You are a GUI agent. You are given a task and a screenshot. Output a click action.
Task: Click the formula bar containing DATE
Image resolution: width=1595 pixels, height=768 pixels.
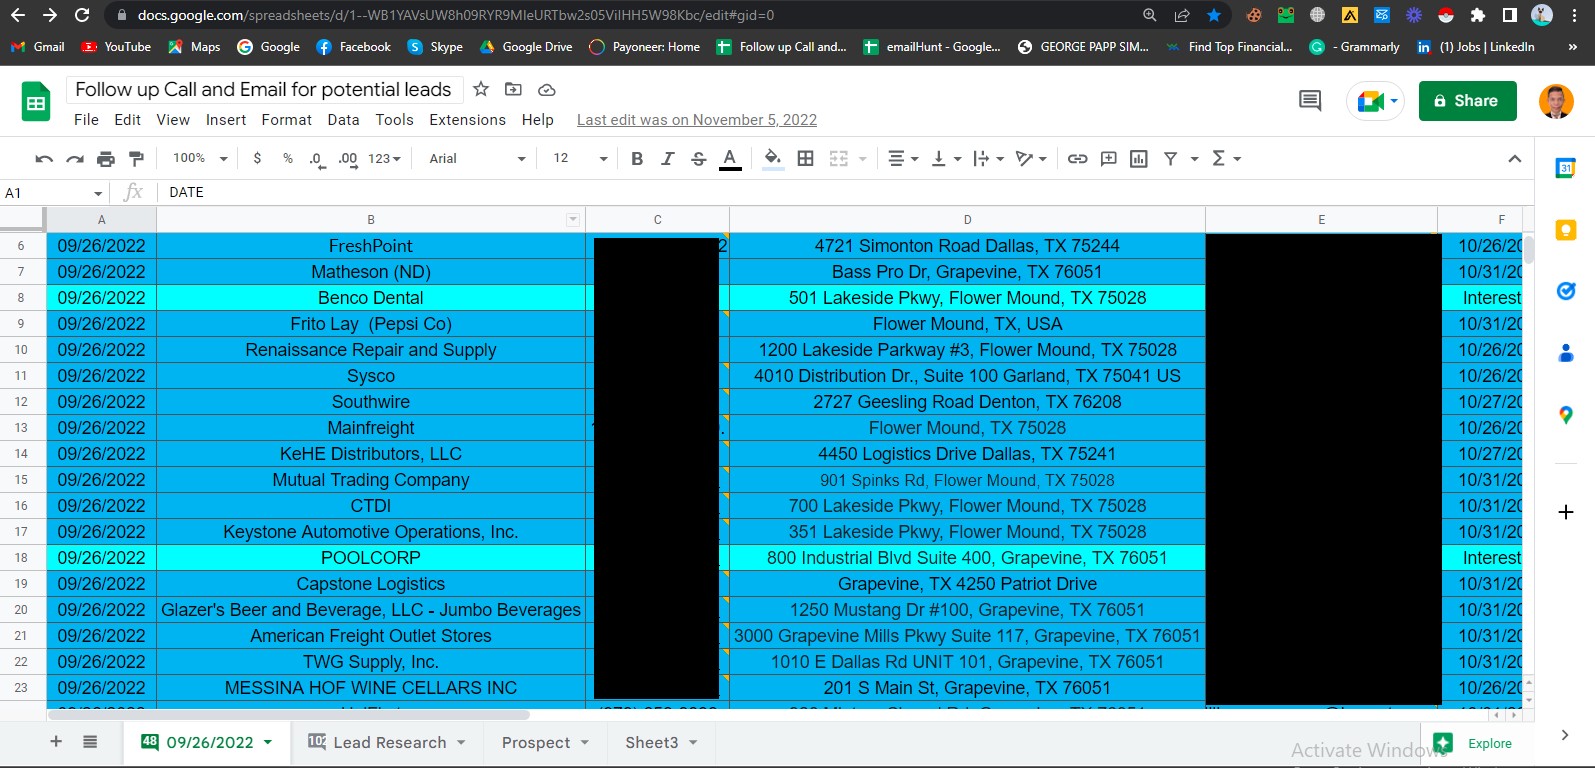click(x=845, y=193)
